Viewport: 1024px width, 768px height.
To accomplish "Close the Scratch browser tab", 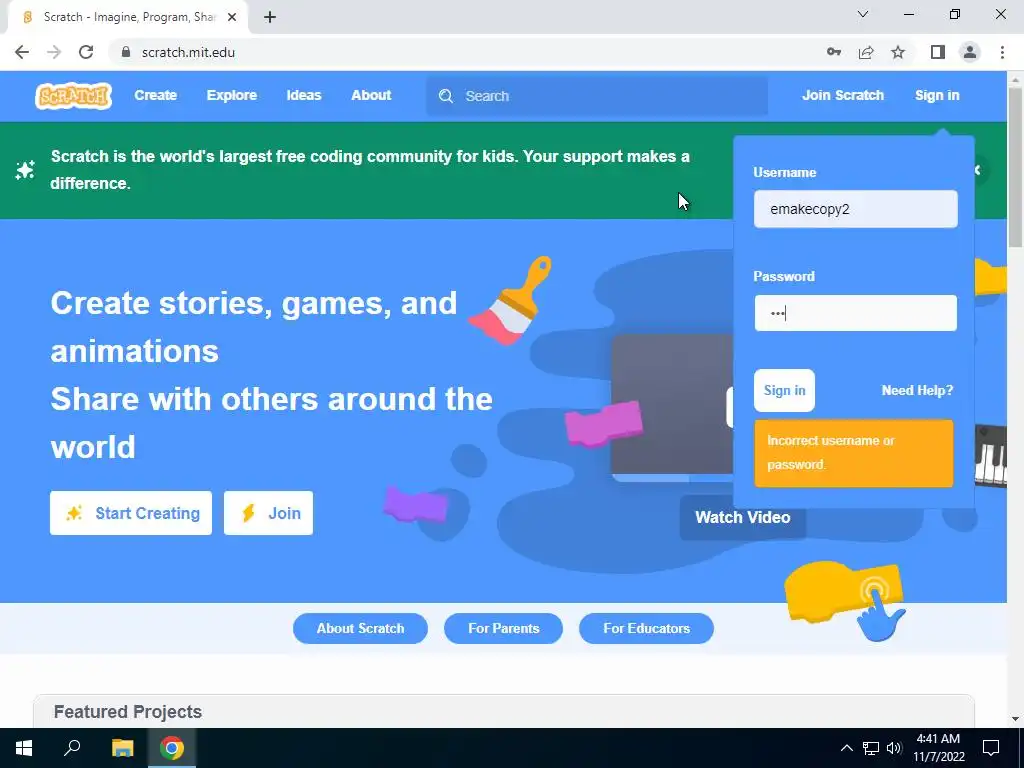I will click(x=232, y=17).
